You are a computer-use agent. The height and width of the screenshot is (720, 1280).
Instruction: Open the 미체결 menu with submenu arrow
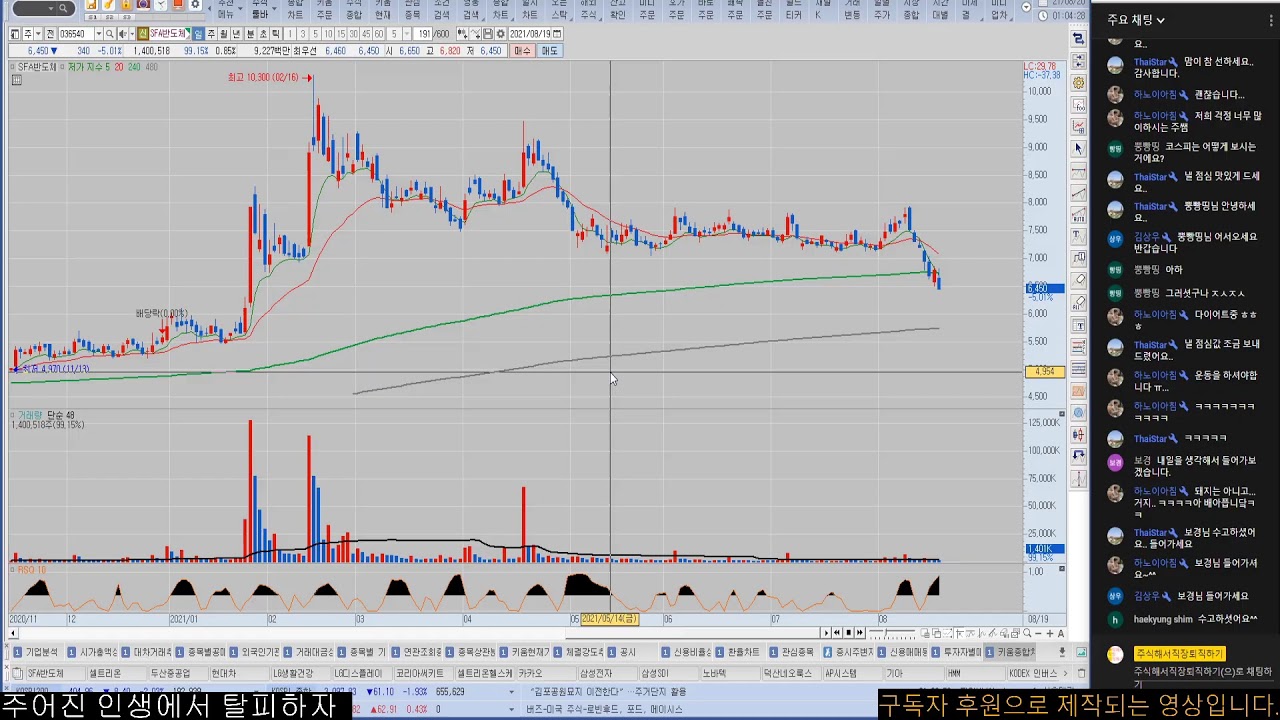969,10
